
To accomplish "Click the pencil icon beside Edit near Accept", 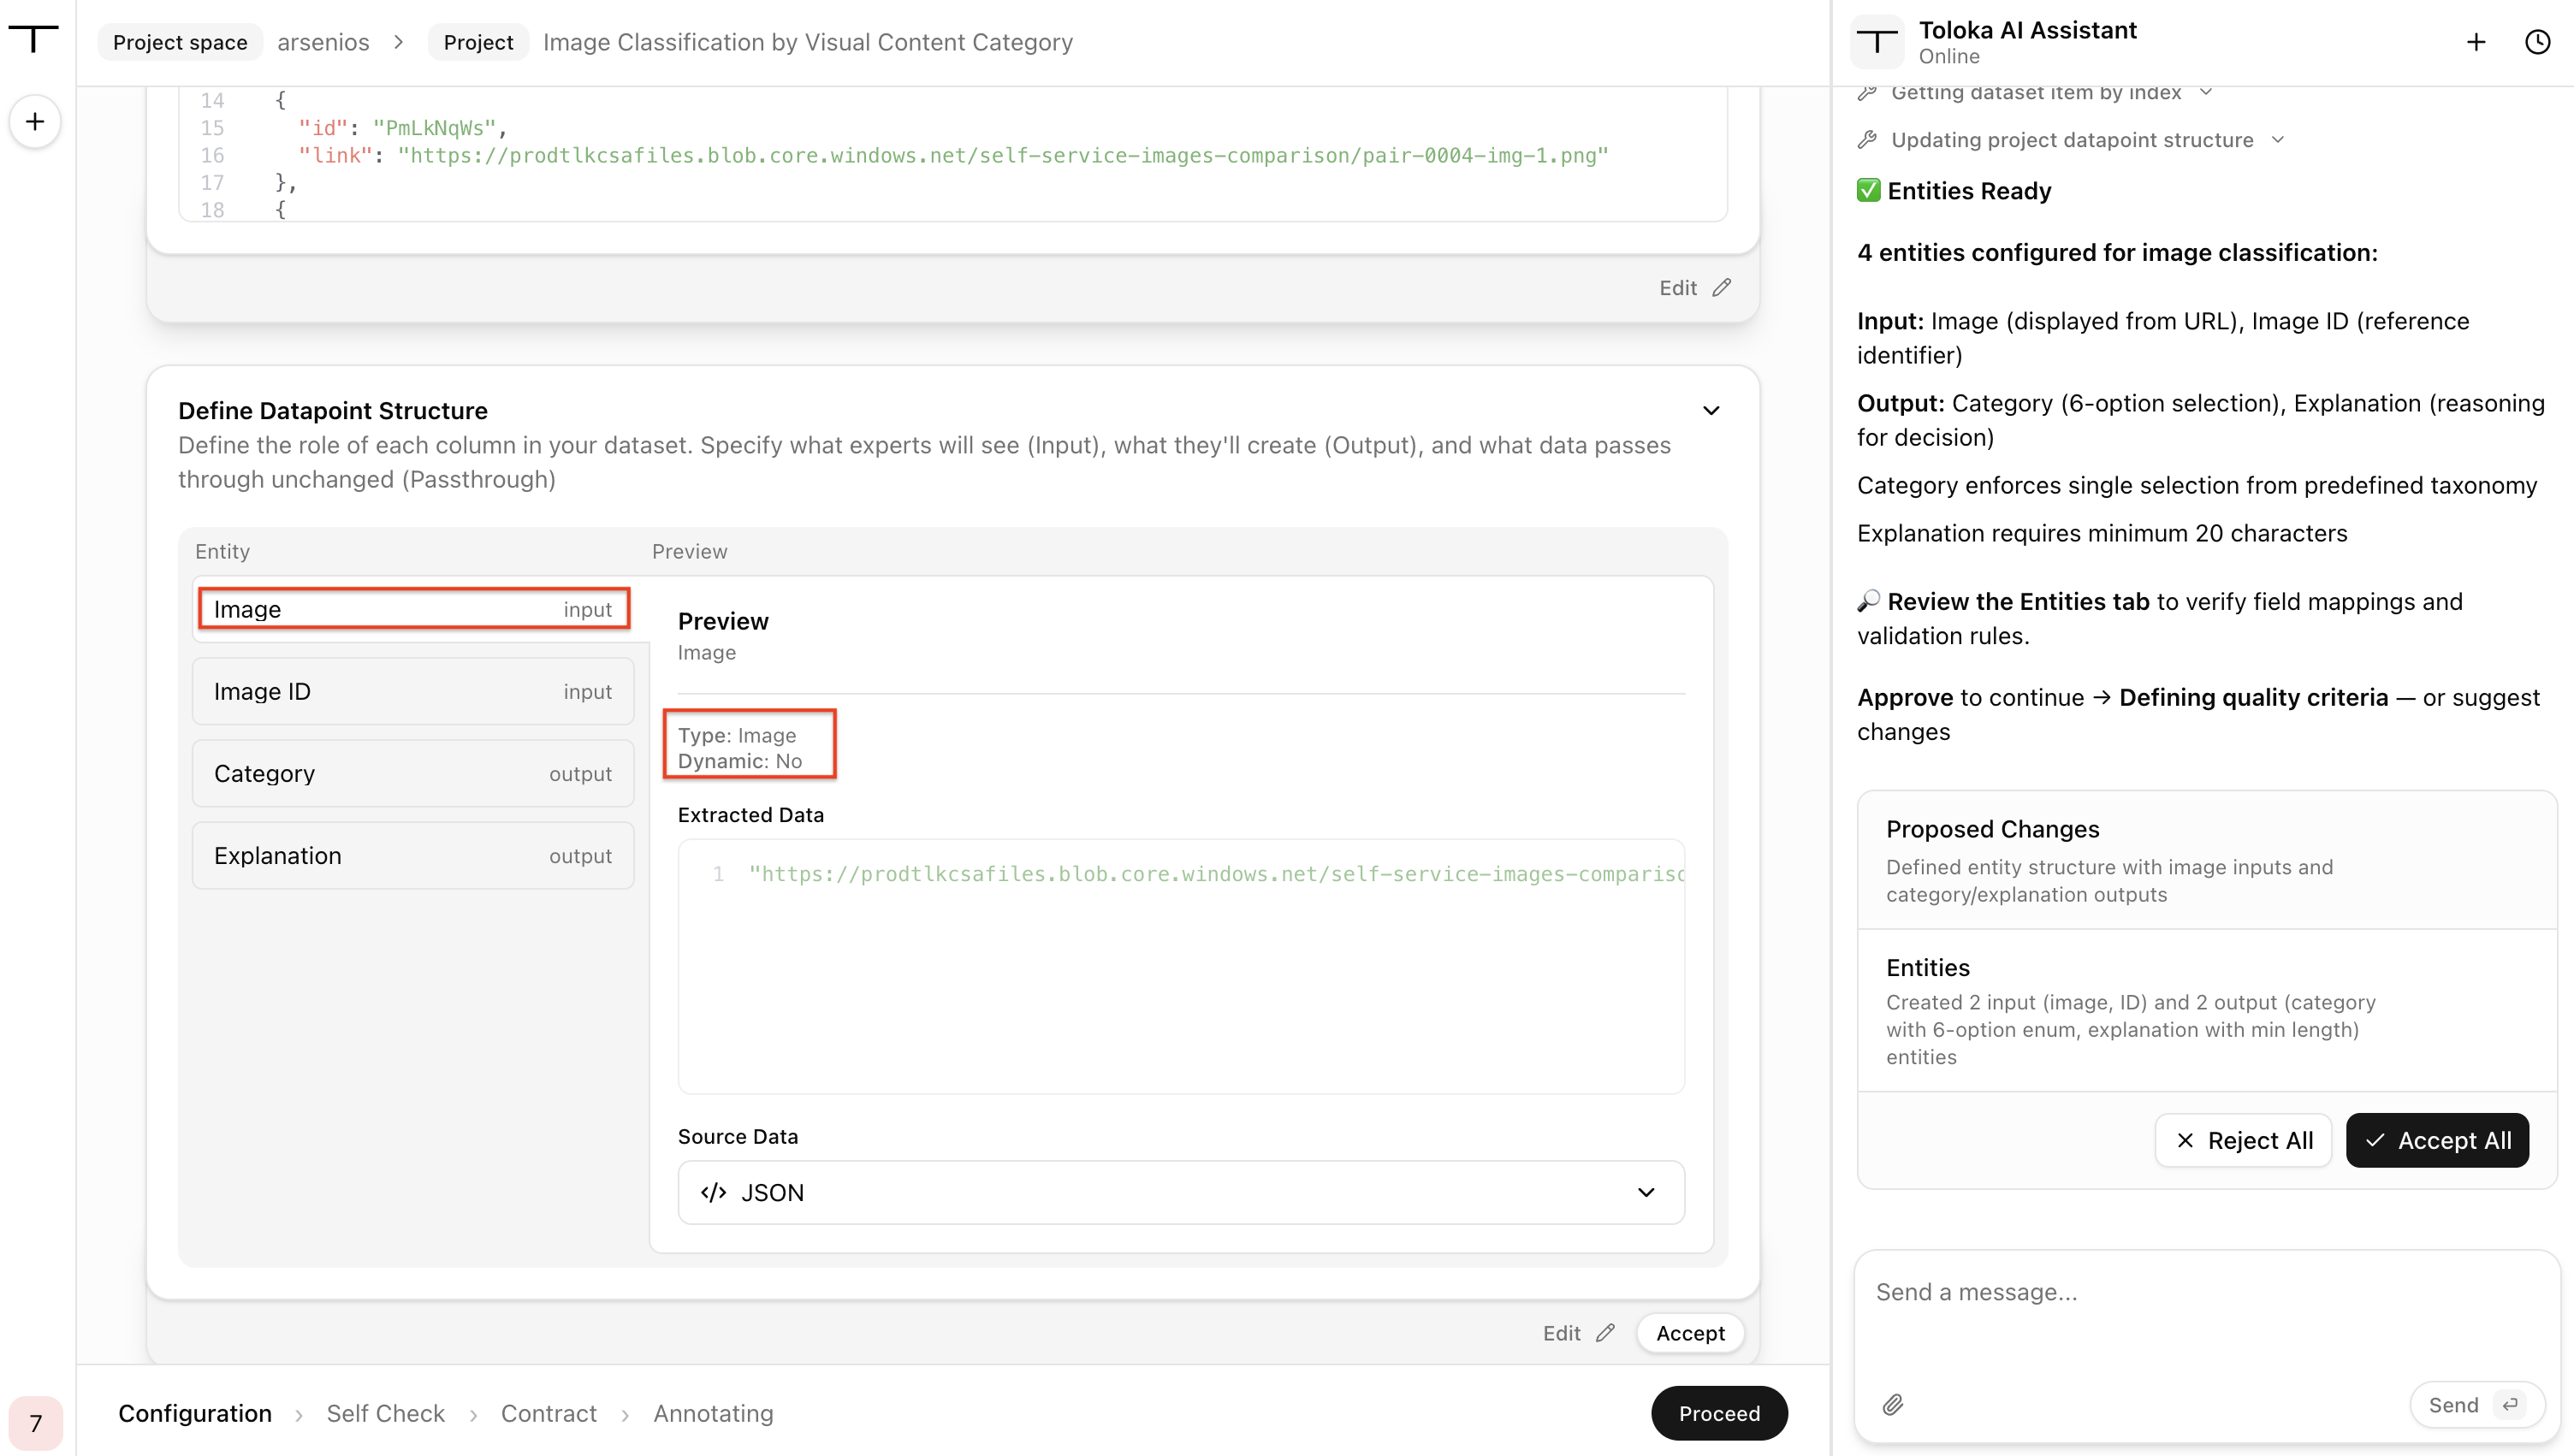I will pyautogui.click(x=1605, y=1333).
